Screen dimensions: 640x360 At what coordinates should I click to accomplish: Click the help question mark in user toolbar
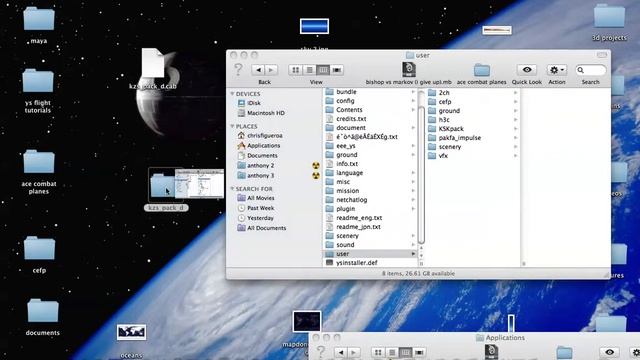click(x=238, y=70)
